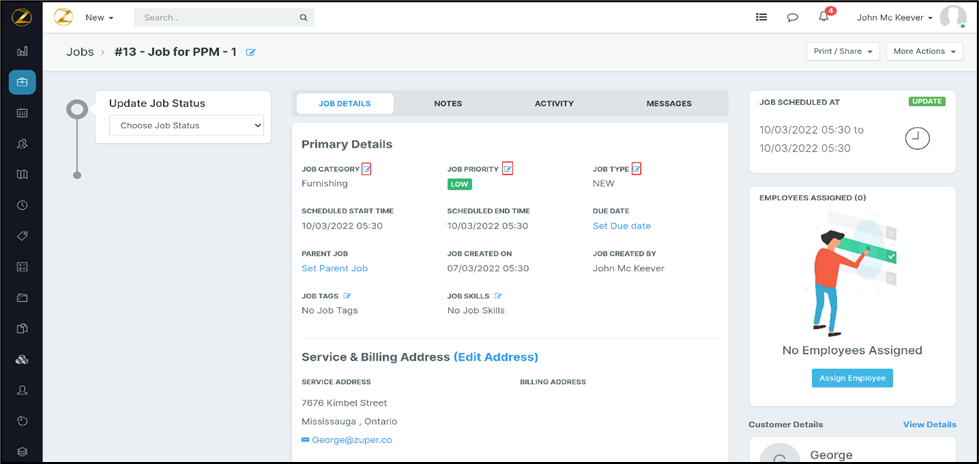Screen dimensions: 979x464
Task: Open the list view icon in header
Action: point(761,17)
